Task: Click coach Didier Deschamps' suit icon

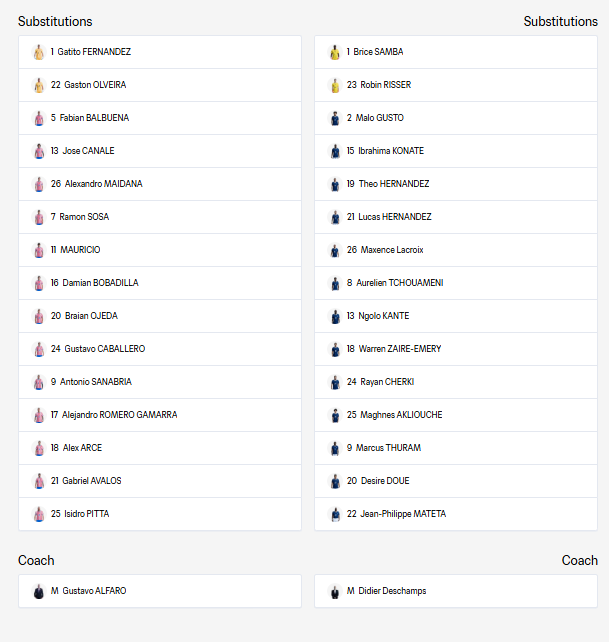Action: (x=335, y=591)
